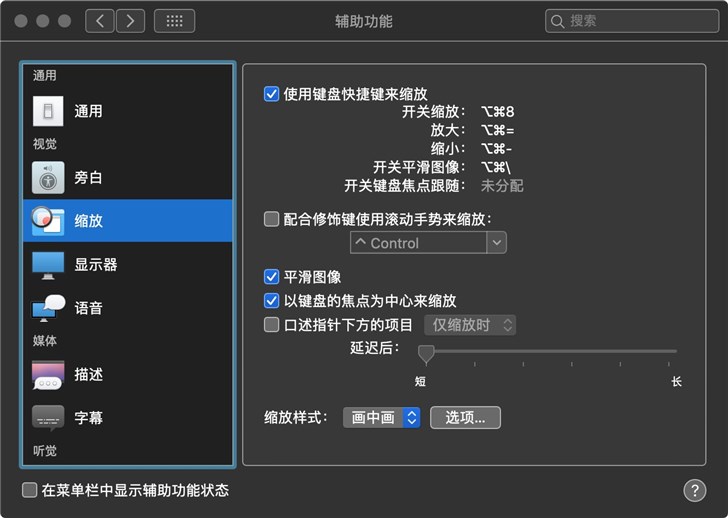Click the ⌥⌘\ shortcut text
Image resolution: width=728 pixels, height=518 pixels.
[x=496, y=167]
